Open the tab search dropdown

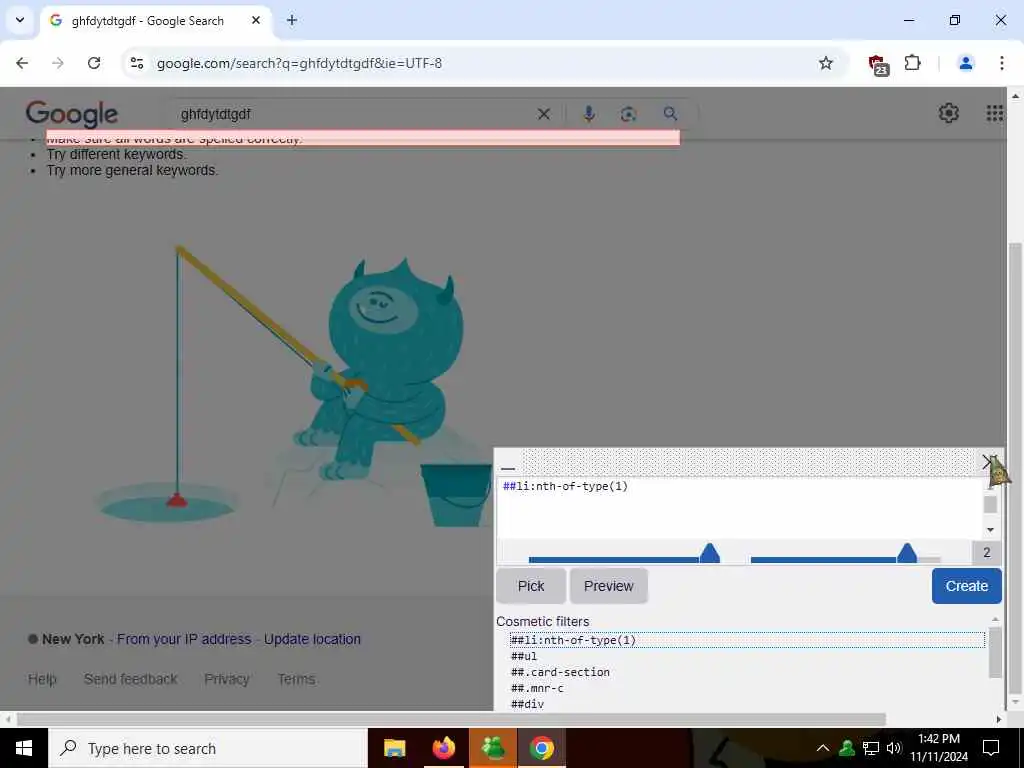coord(20,20)
